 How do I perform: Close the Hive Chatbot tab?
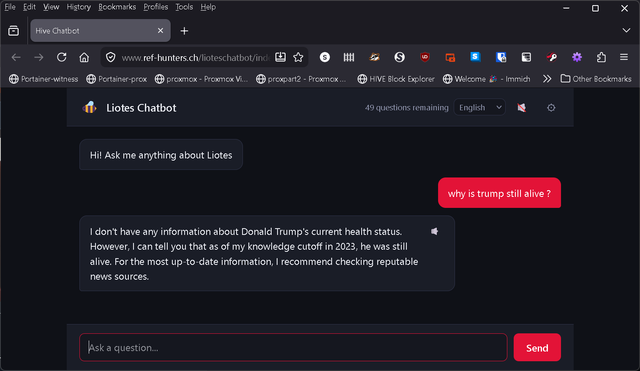coord(160,31)
